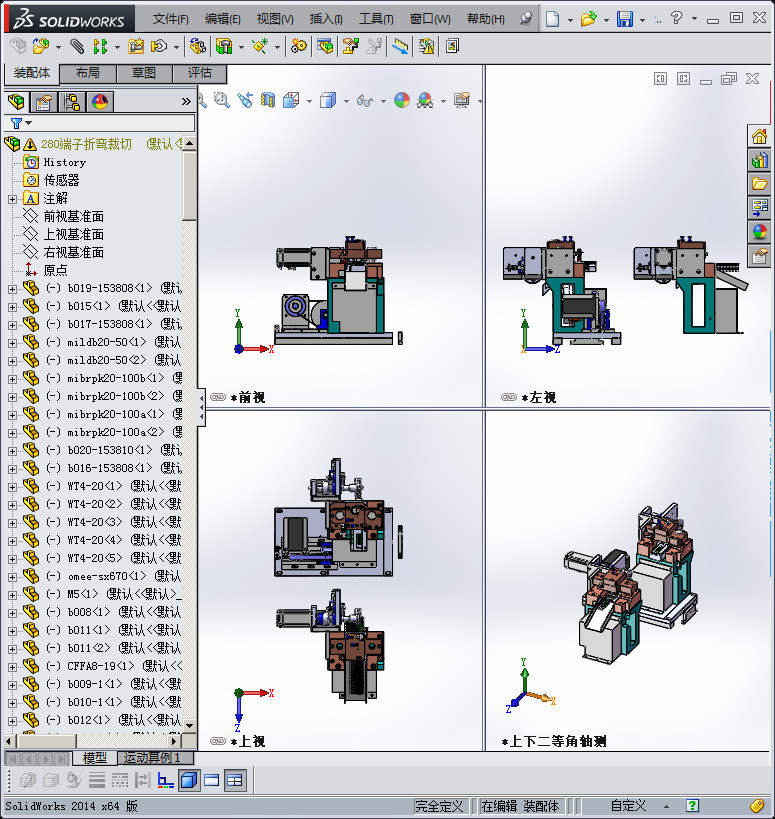Select the 传感器 sensors item in tree

(61, 180)
